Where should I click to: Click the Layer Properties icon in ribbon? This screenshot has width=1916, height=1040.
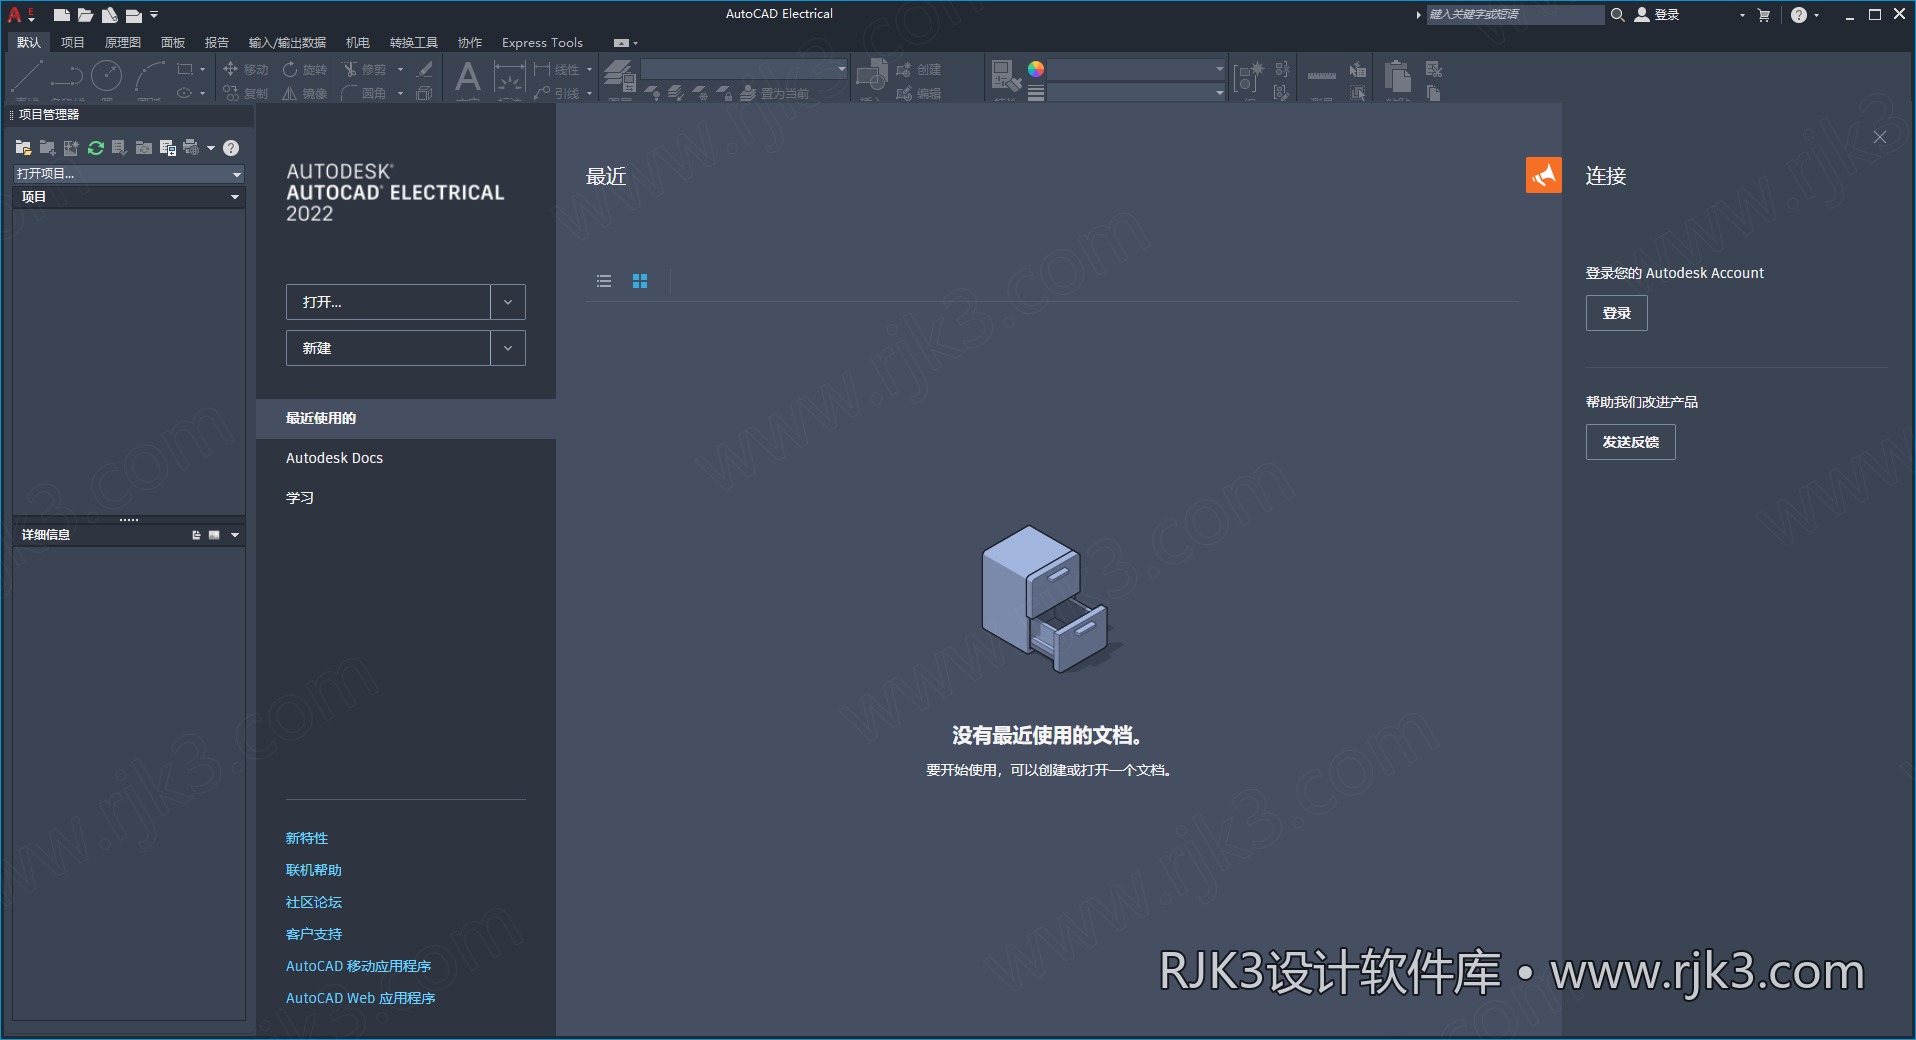619,76
